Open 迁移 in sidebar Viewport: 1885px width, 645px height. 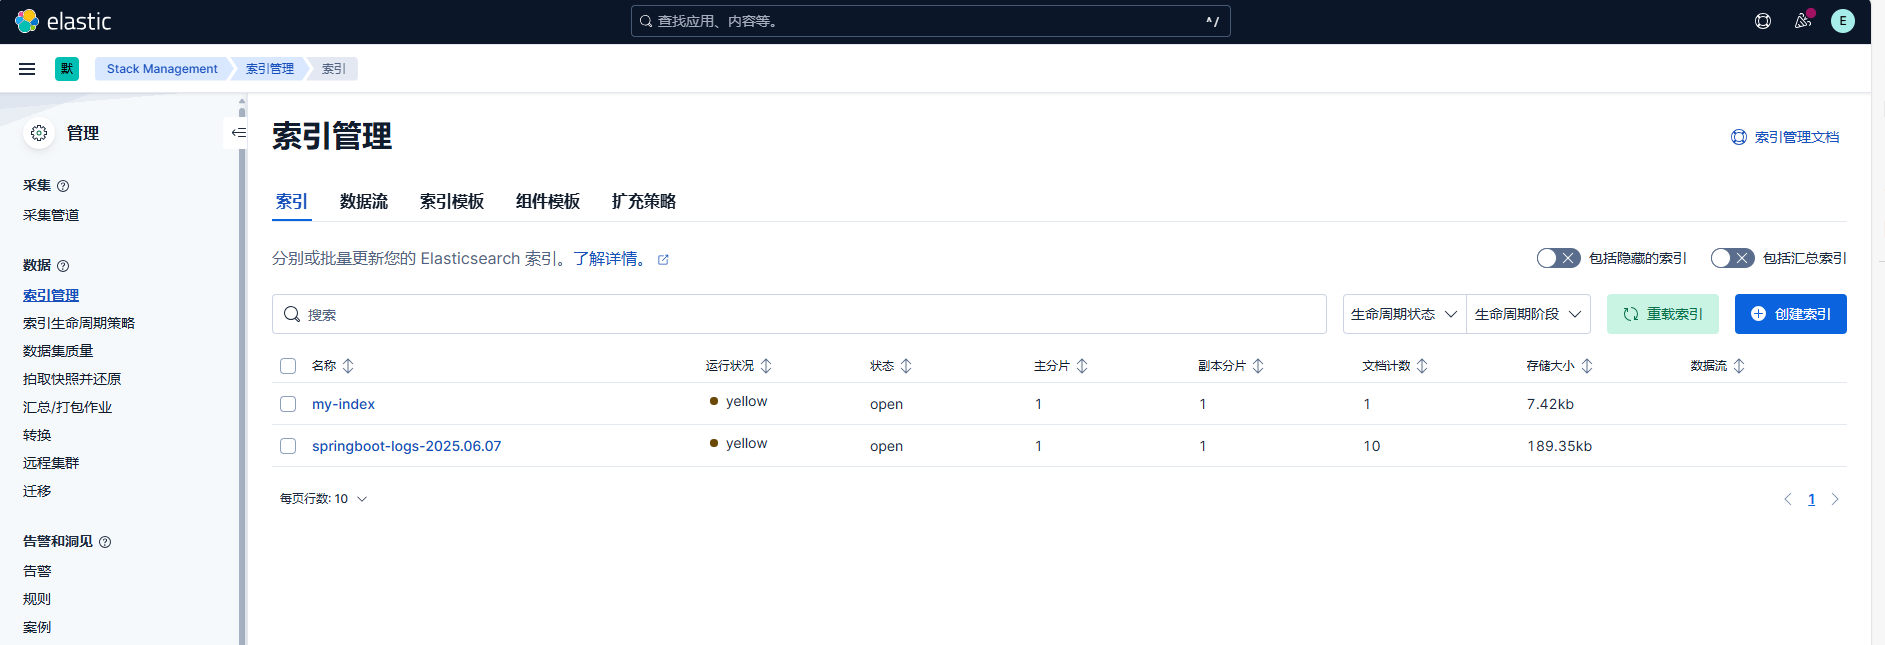(37, 492)
